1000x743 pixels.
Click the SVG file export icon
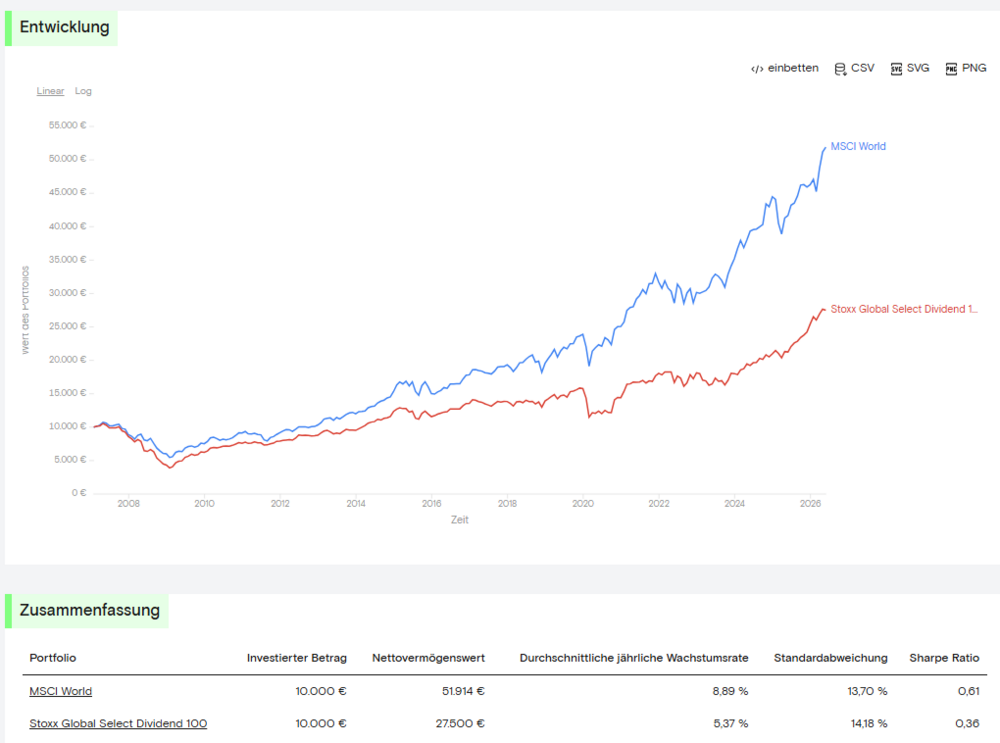point(896,69)
